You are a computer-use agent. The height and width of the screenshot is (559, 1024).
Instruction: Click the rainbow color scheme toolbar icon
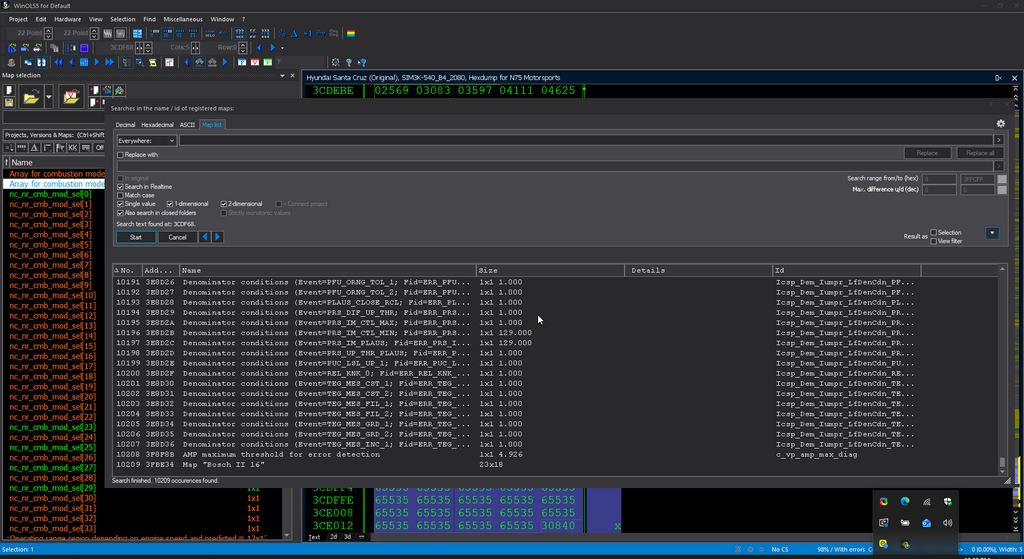(x=351, y=33)
